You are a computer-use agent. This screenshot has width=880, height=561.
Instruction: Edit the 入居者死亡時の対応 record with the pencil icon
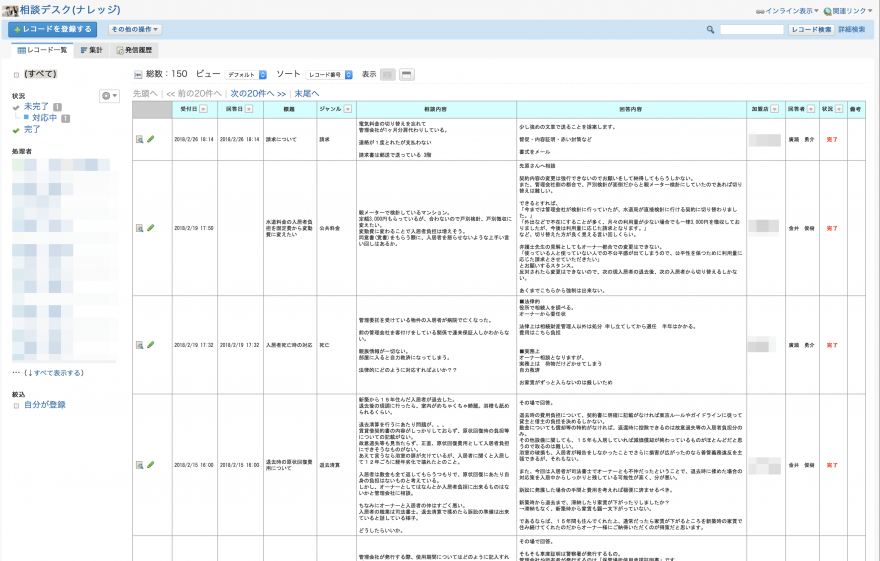coord(150,345)
